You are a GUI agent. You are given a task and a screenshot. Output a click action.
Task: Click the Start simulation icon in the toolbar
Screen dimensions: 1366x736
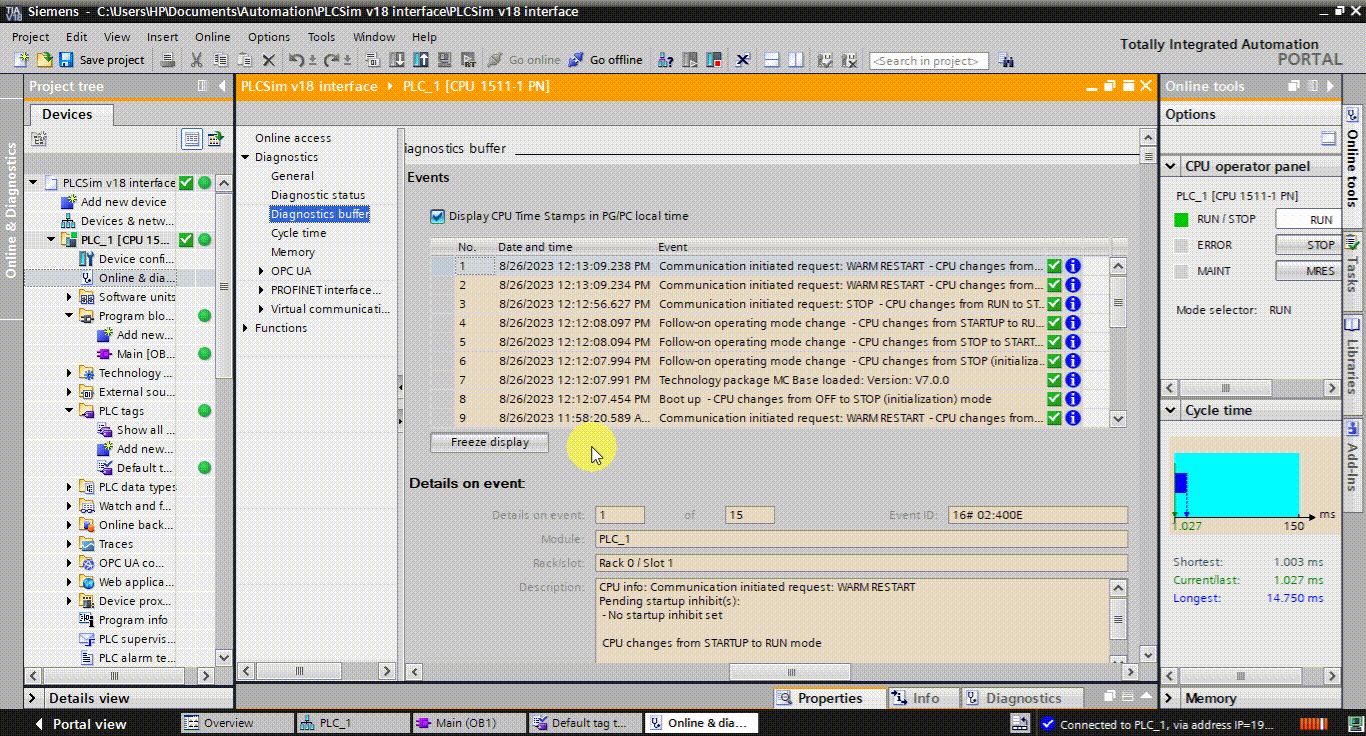[x=443, y=60]
